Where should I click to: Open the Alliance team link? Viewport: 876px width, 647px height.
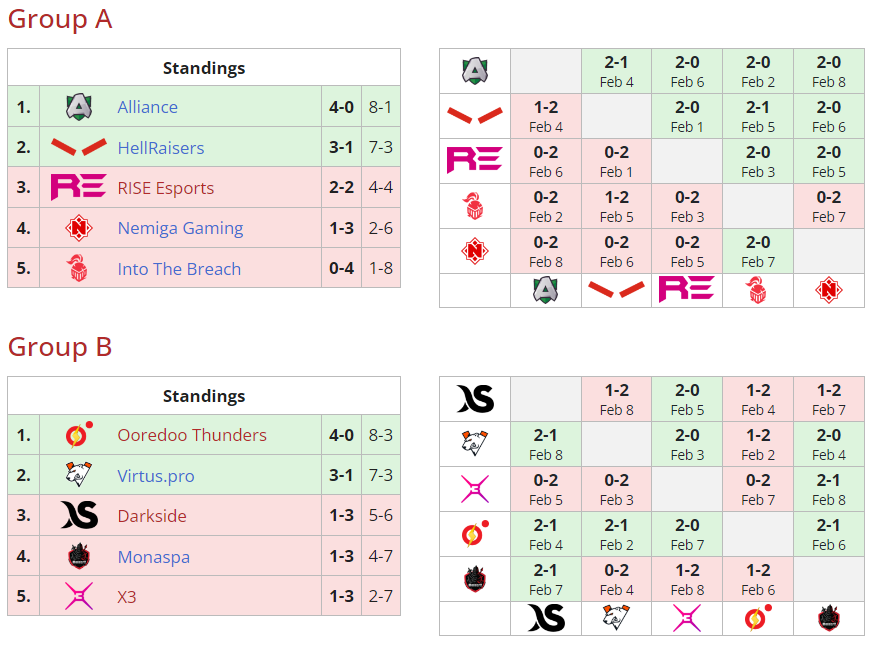(x=147, y=107)
